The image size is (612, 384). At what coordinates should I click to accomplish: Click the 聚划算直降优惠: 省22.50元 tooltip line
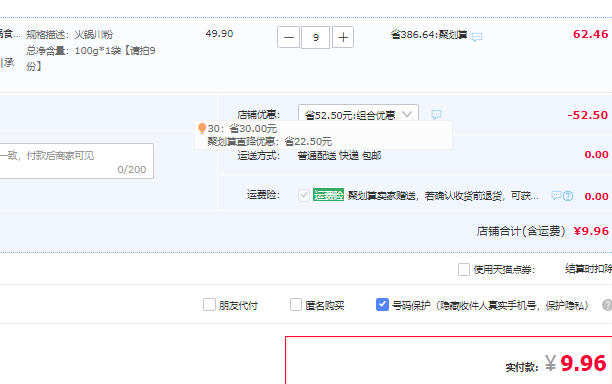pyautogui.click(x=269, y=142)
